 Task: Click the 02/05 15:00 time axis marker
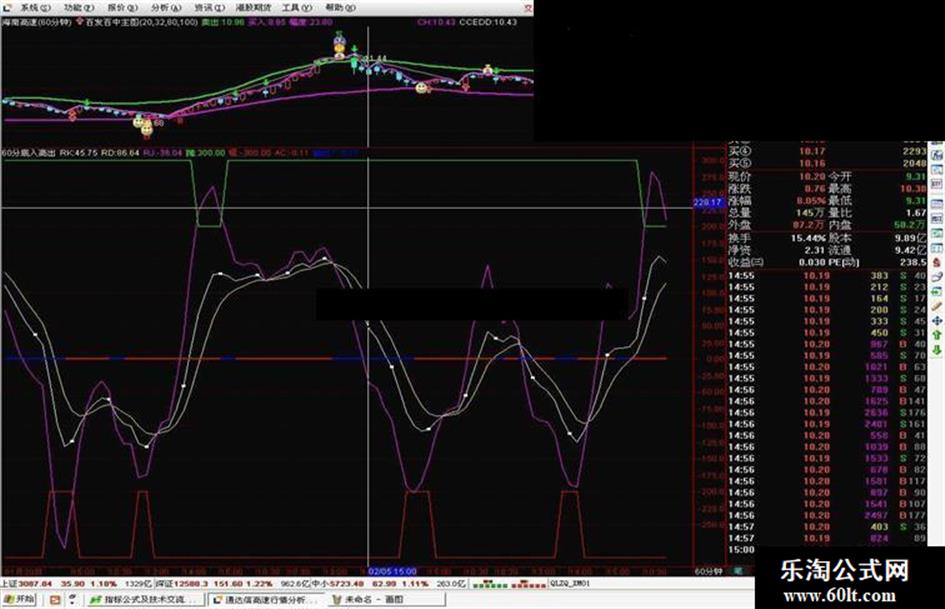pyautogui.click(x=392, y=571)
